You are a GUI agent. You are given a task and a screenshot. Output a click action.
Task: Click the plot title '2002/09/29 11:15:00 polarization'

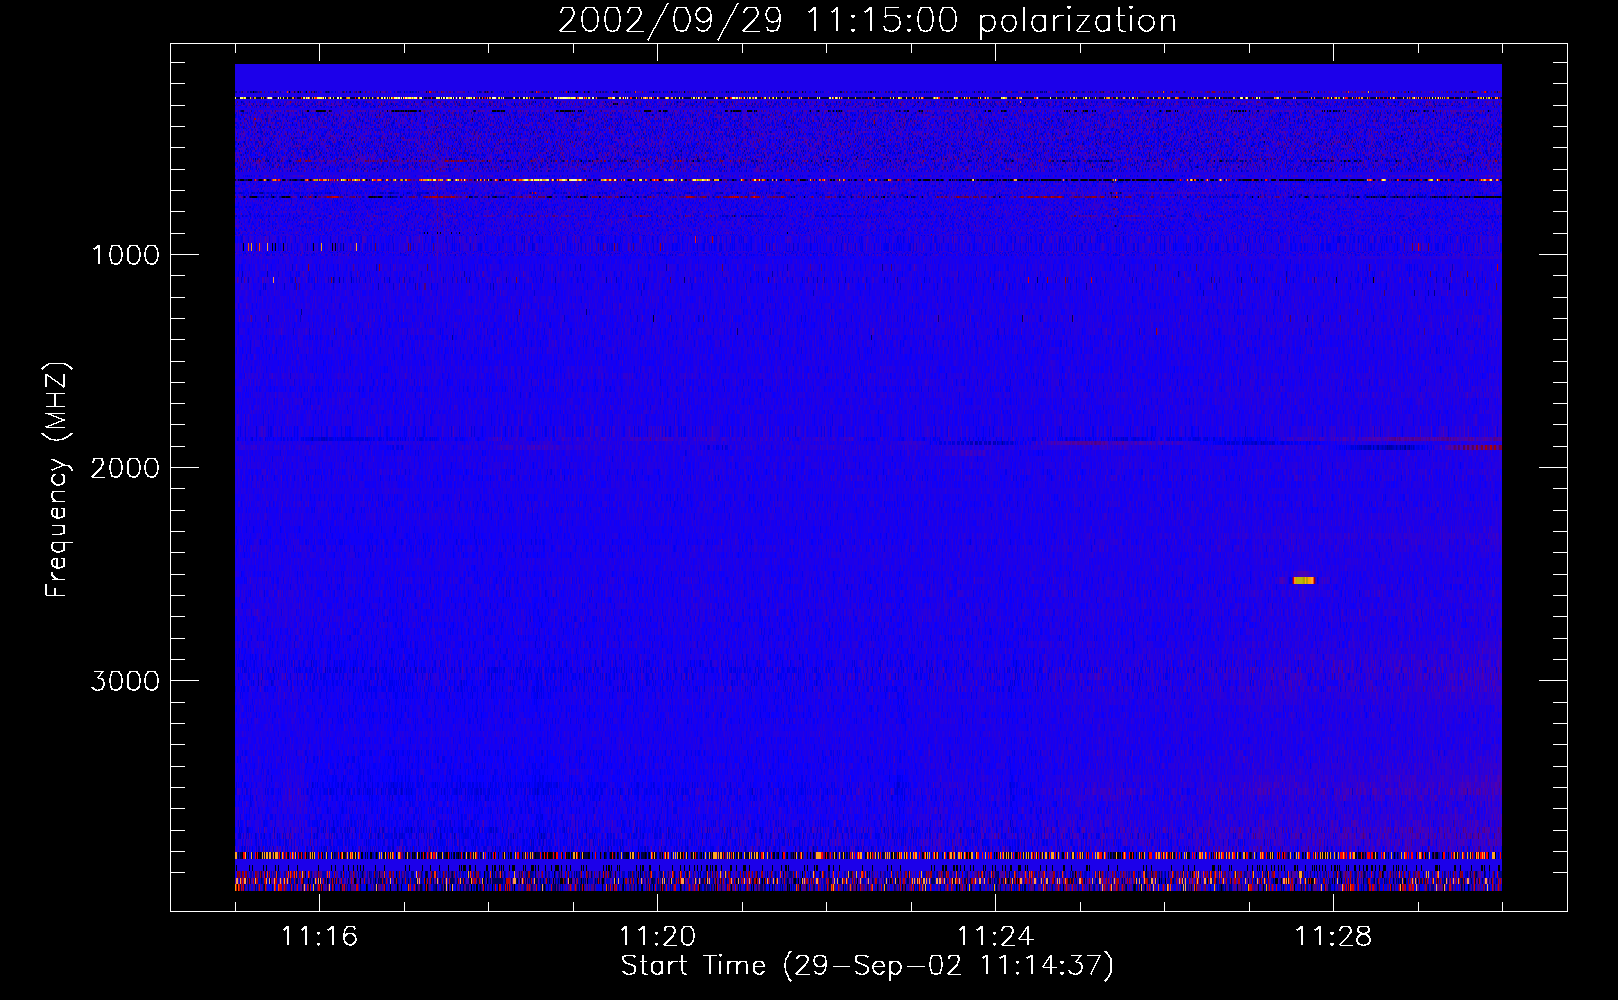coord(867,21)
